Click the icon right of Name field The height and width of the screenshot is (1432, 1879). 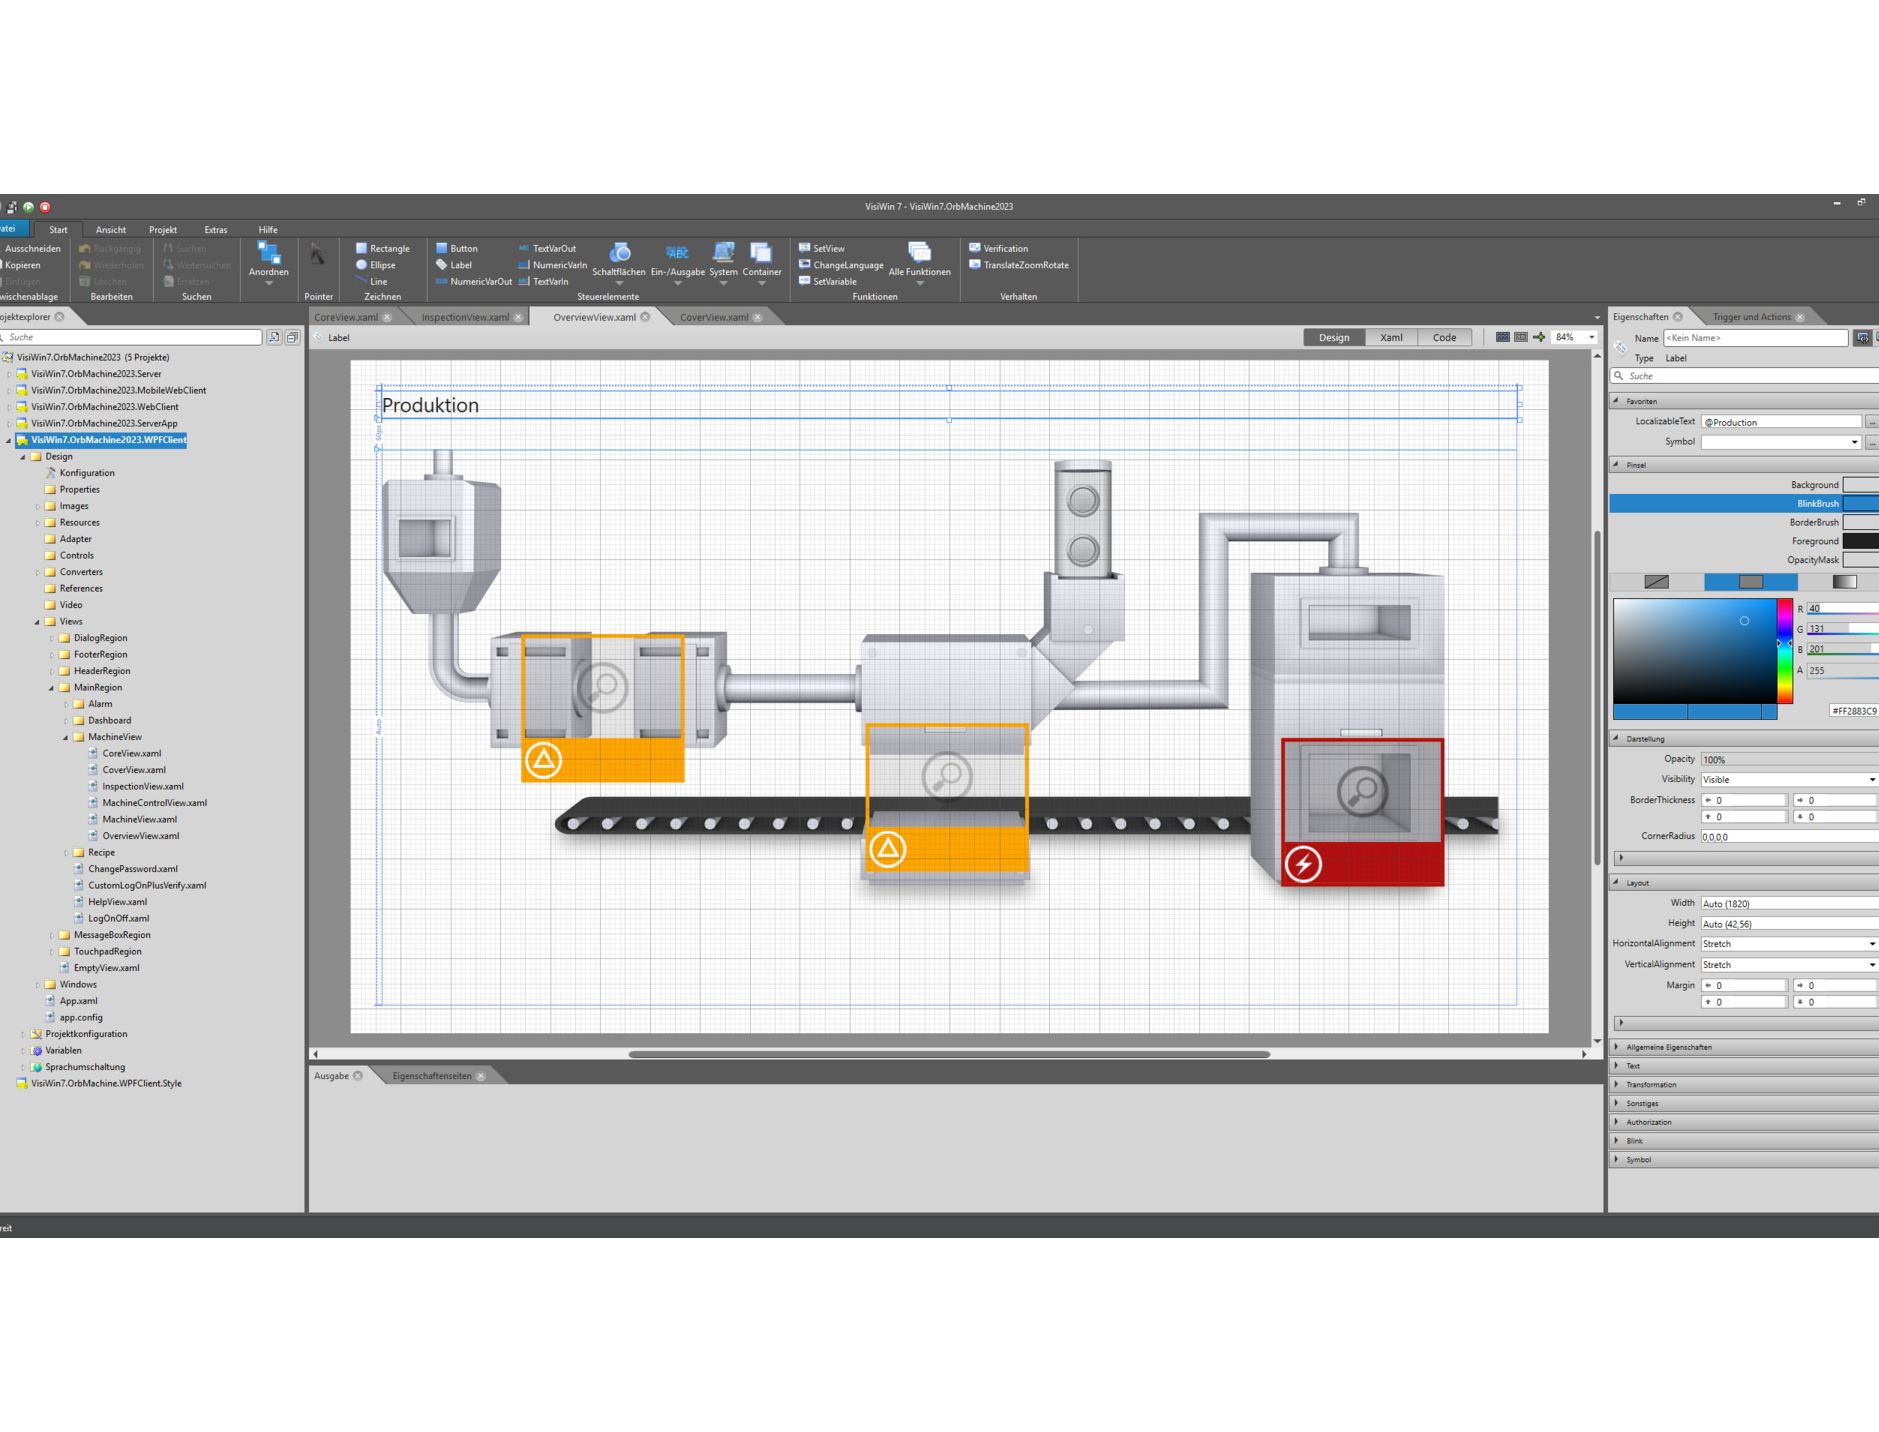pos(1862,338)
